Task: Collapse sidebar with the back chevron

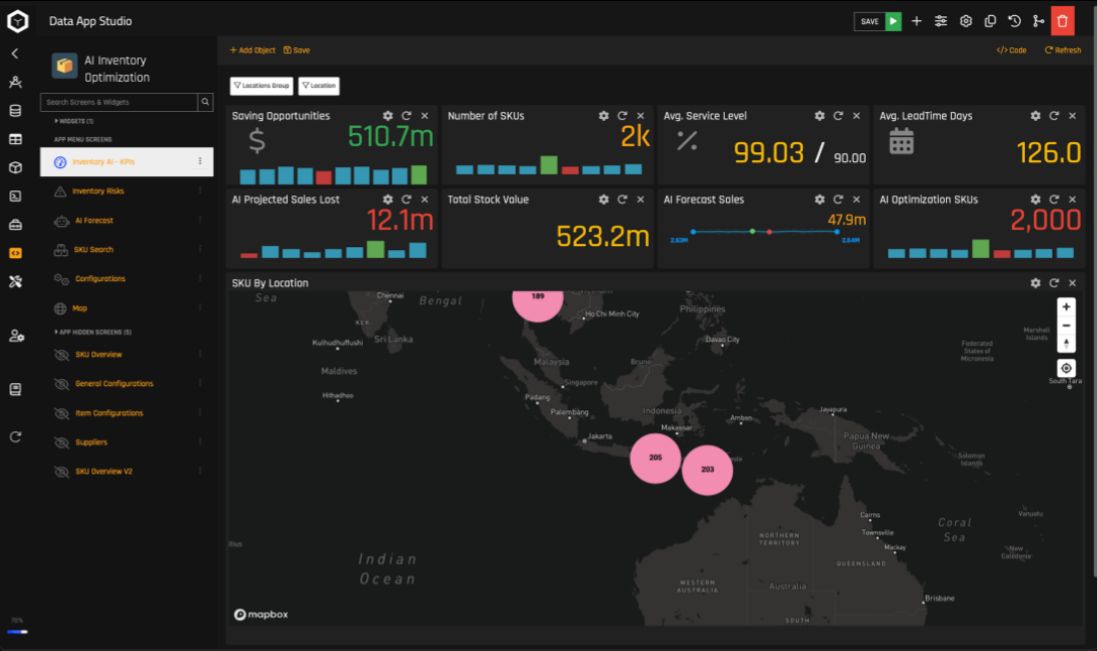Action: tap(15, 53)
